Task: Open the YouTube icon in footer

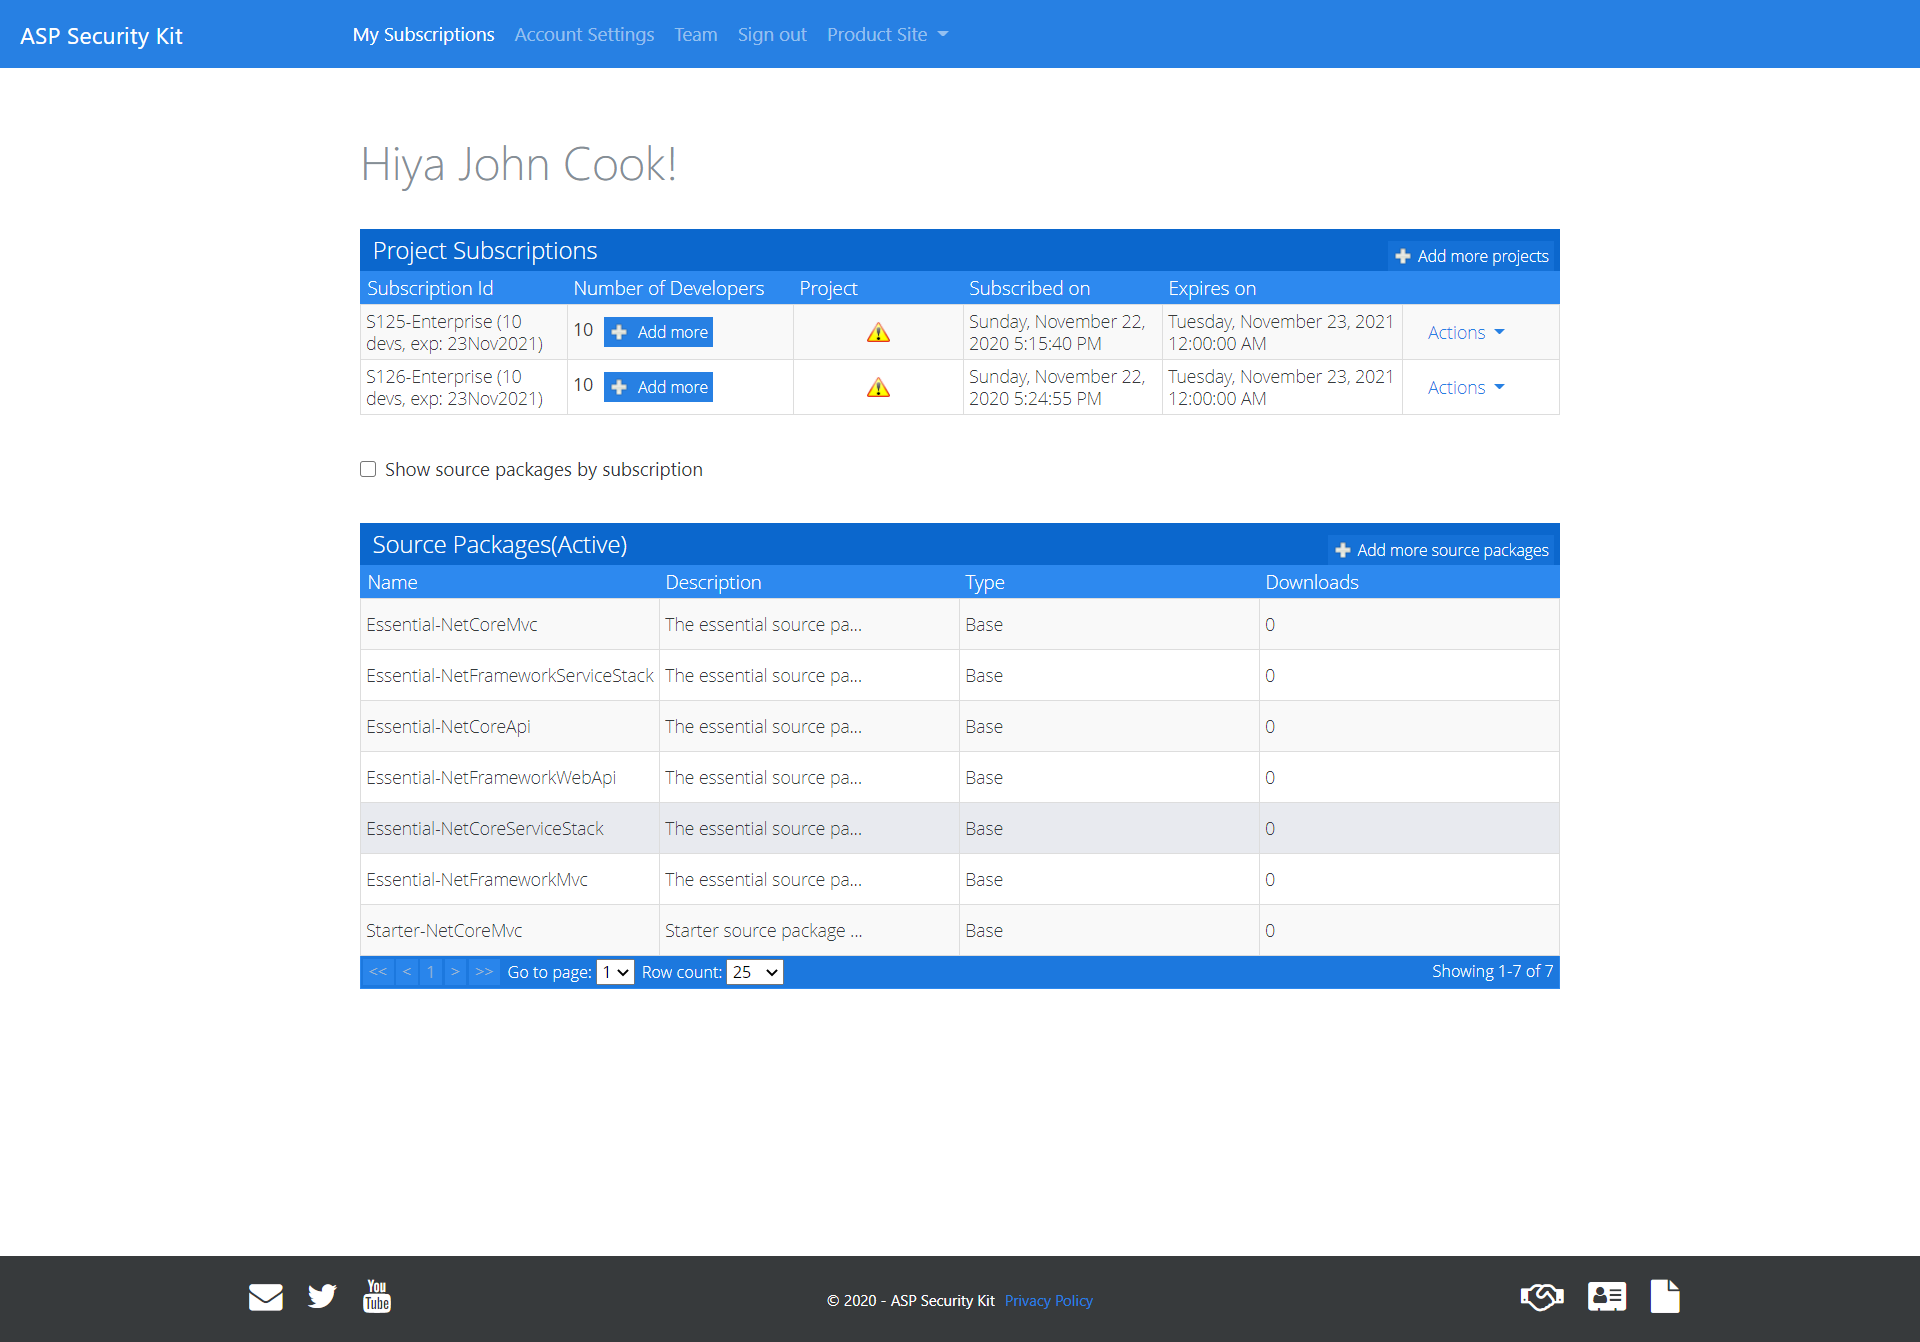Action: click(377, 1296)
